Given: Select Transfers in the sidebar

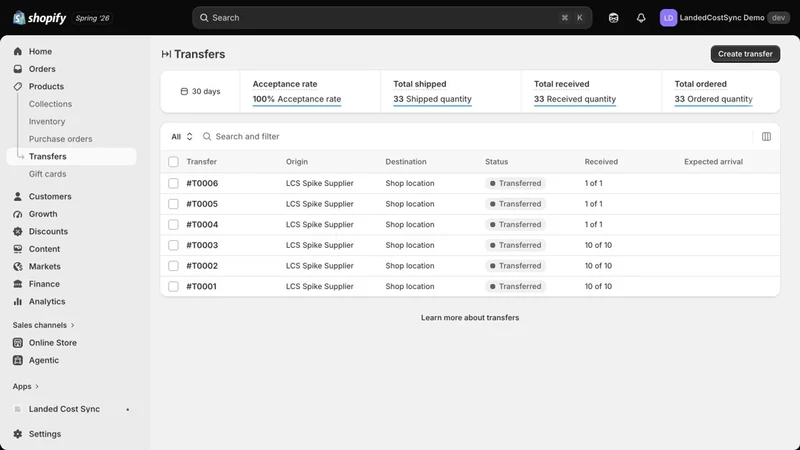Looking at the screenshot, I should [71, 157].
